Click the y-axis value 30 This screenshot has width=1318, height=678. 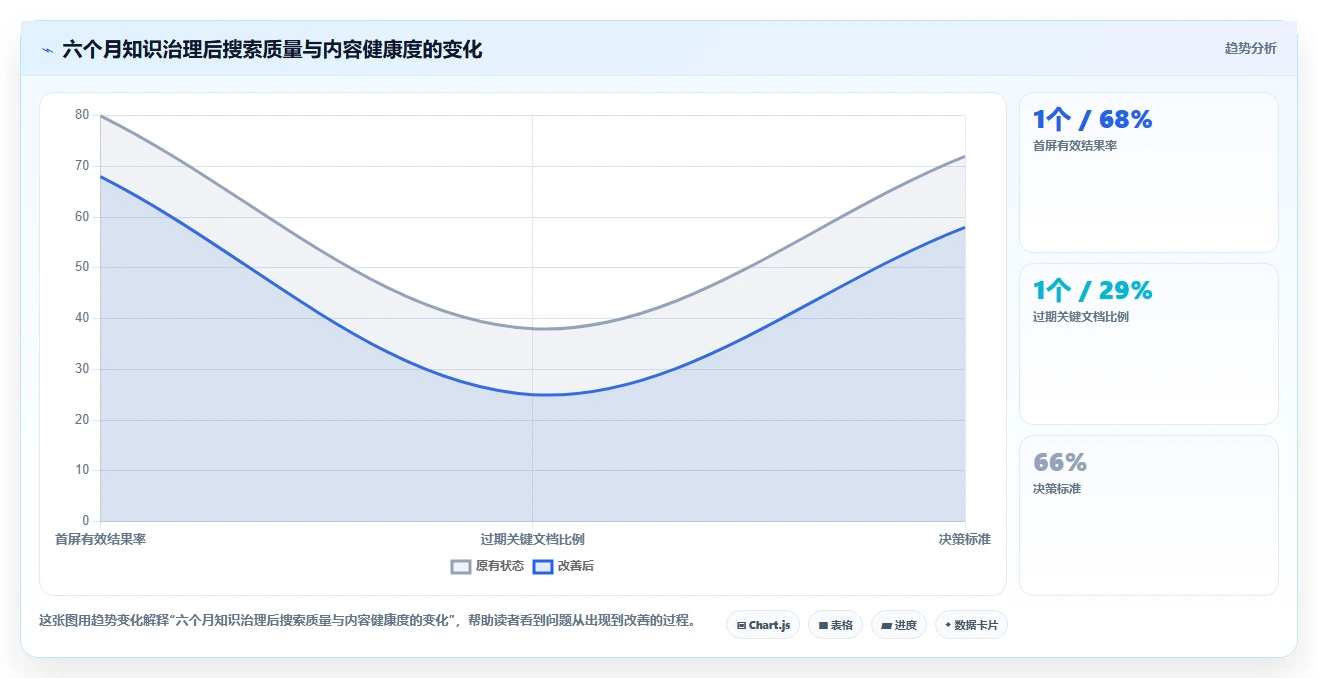[82, 369]
